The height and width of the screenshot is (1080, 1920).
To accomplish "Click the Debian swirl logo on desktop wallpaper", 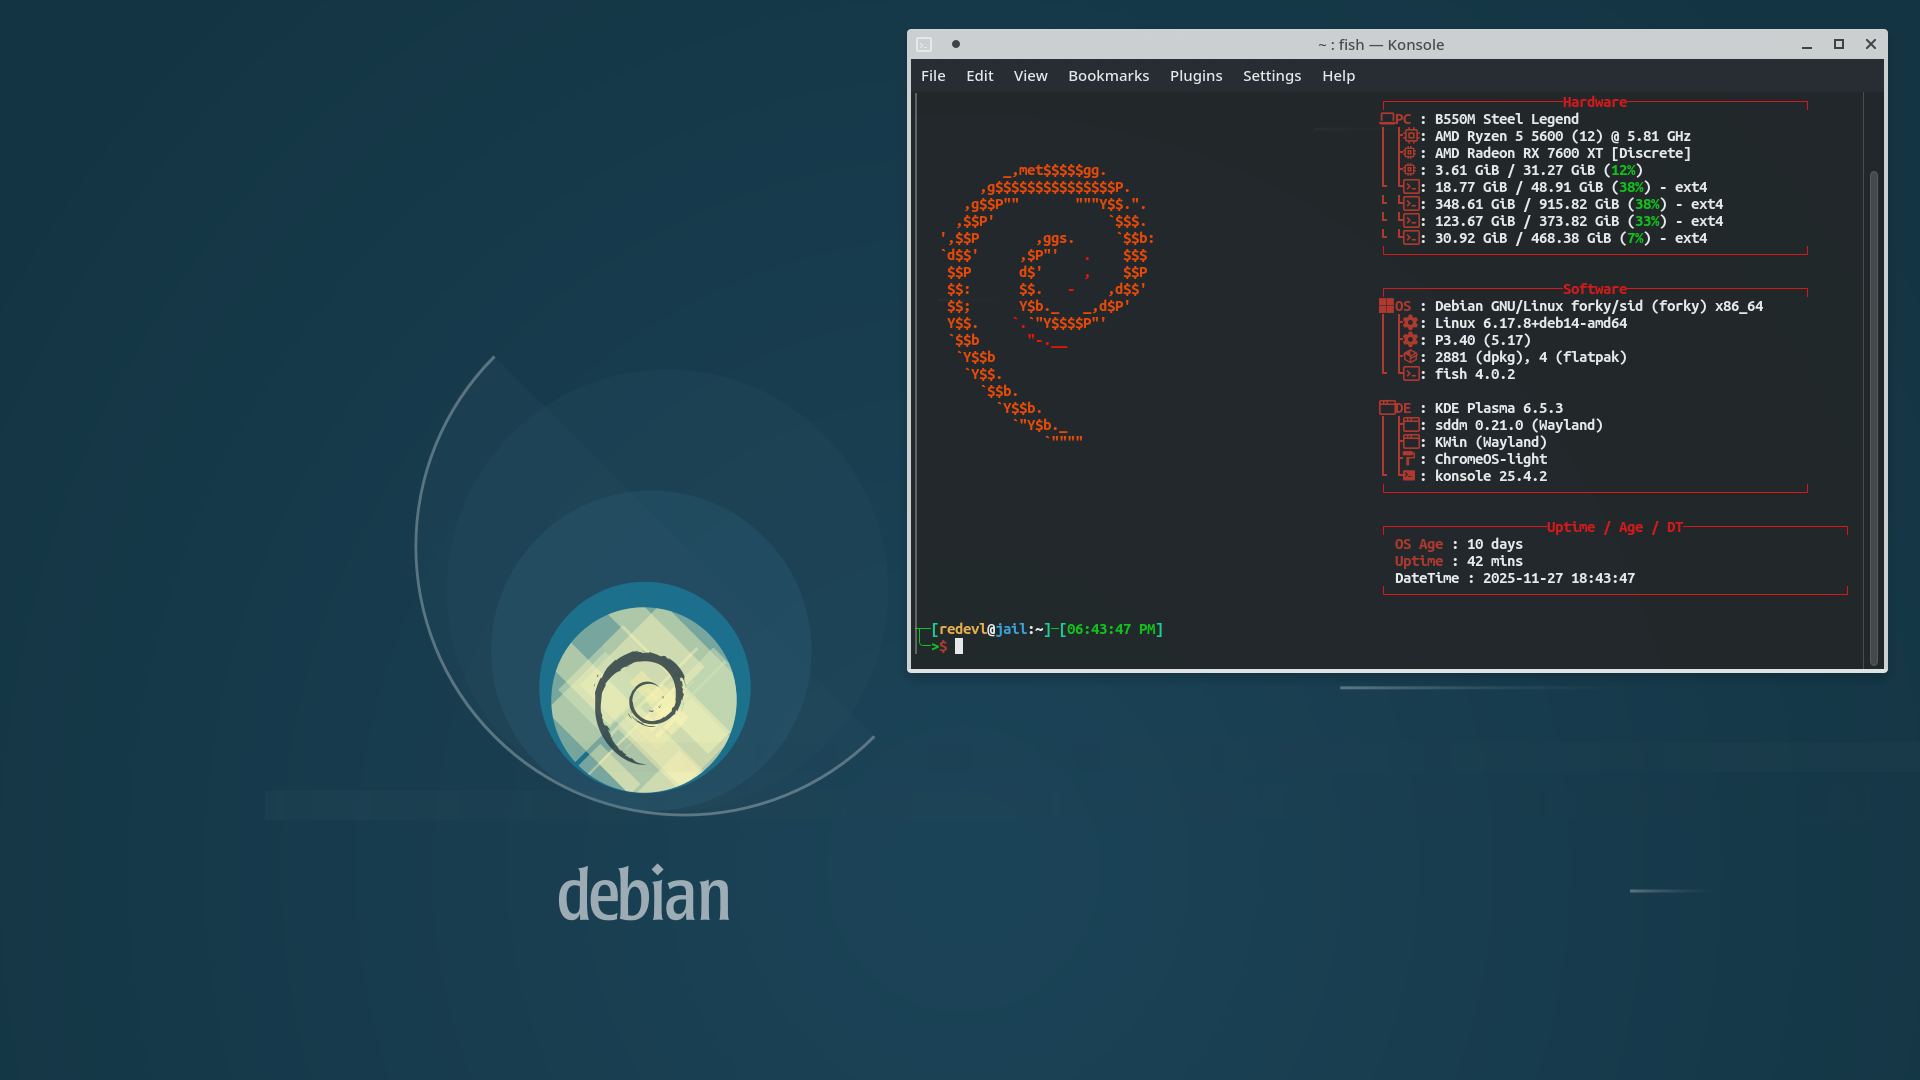I will [644, 698].
